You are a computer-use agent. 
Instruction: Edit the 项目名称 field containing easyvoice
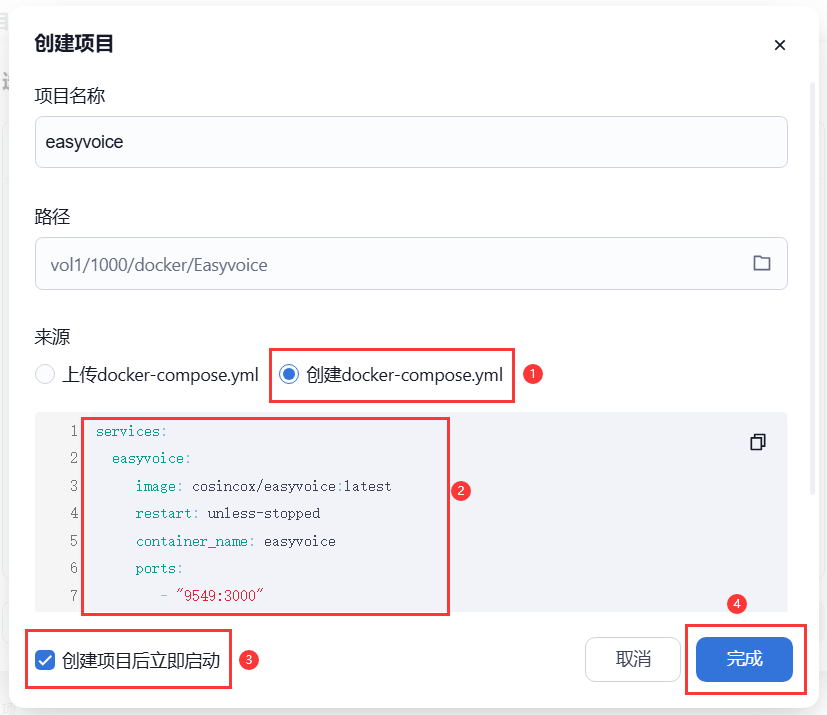point(411,142)
